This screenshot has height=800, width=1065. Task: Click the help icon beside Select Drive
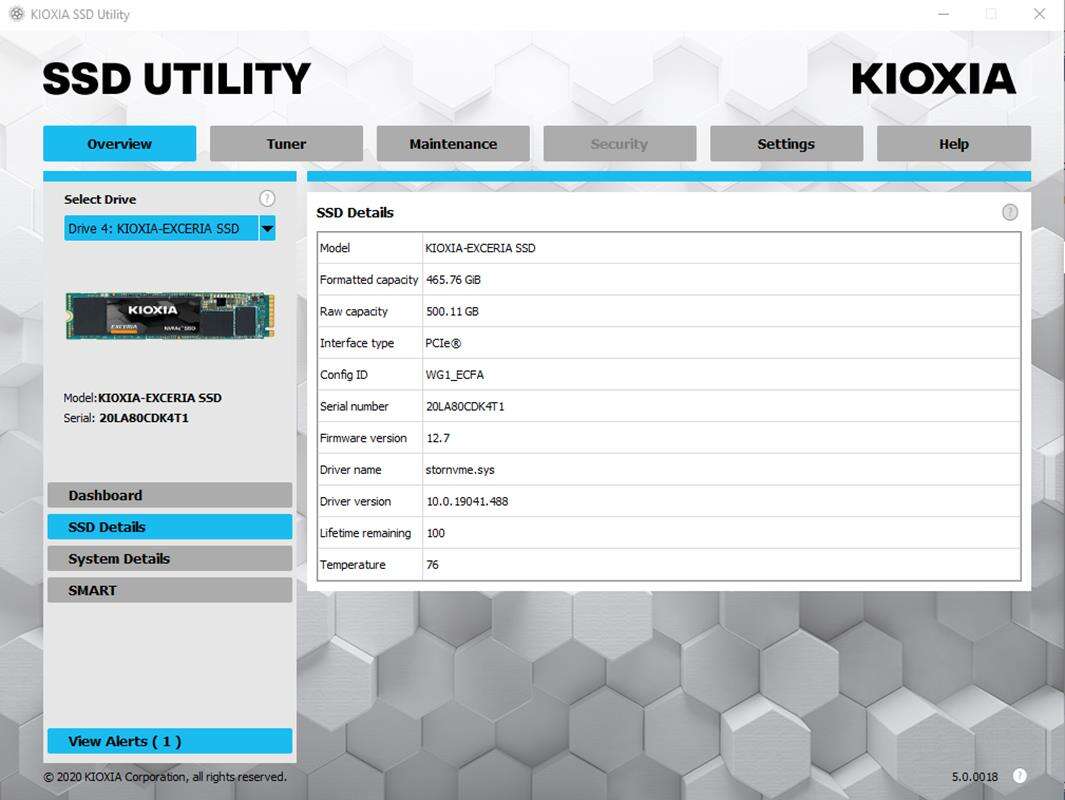coord(267,199)
